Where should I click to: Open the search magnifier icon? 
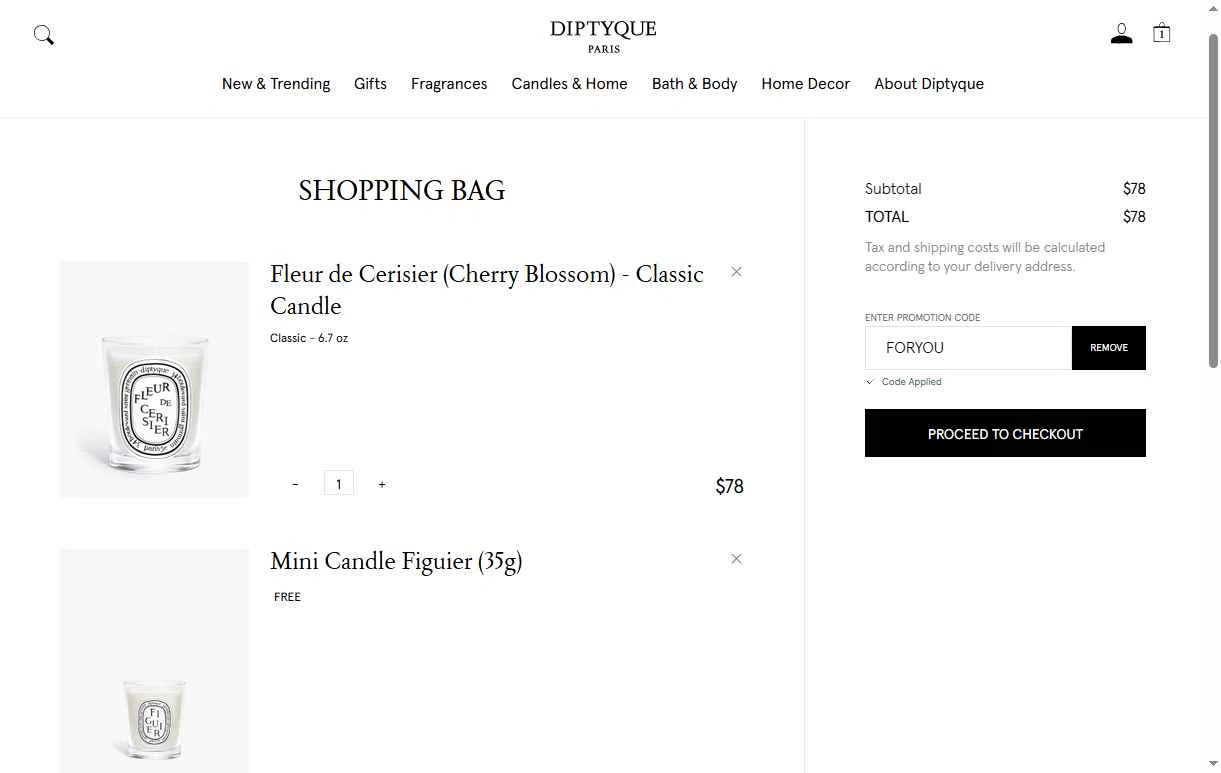(44, 35)
